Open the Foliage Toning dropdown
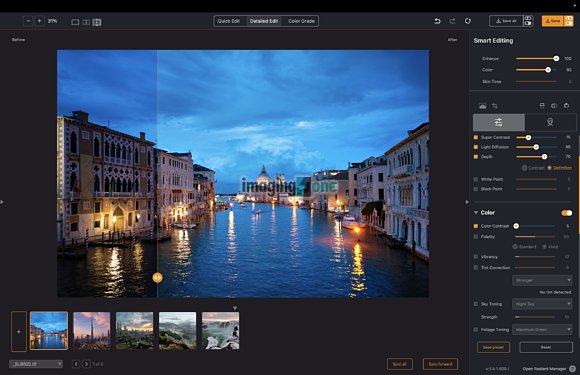The width and height of the screenshot is (580, 375). pyautogui.click(x=542, y=330)
